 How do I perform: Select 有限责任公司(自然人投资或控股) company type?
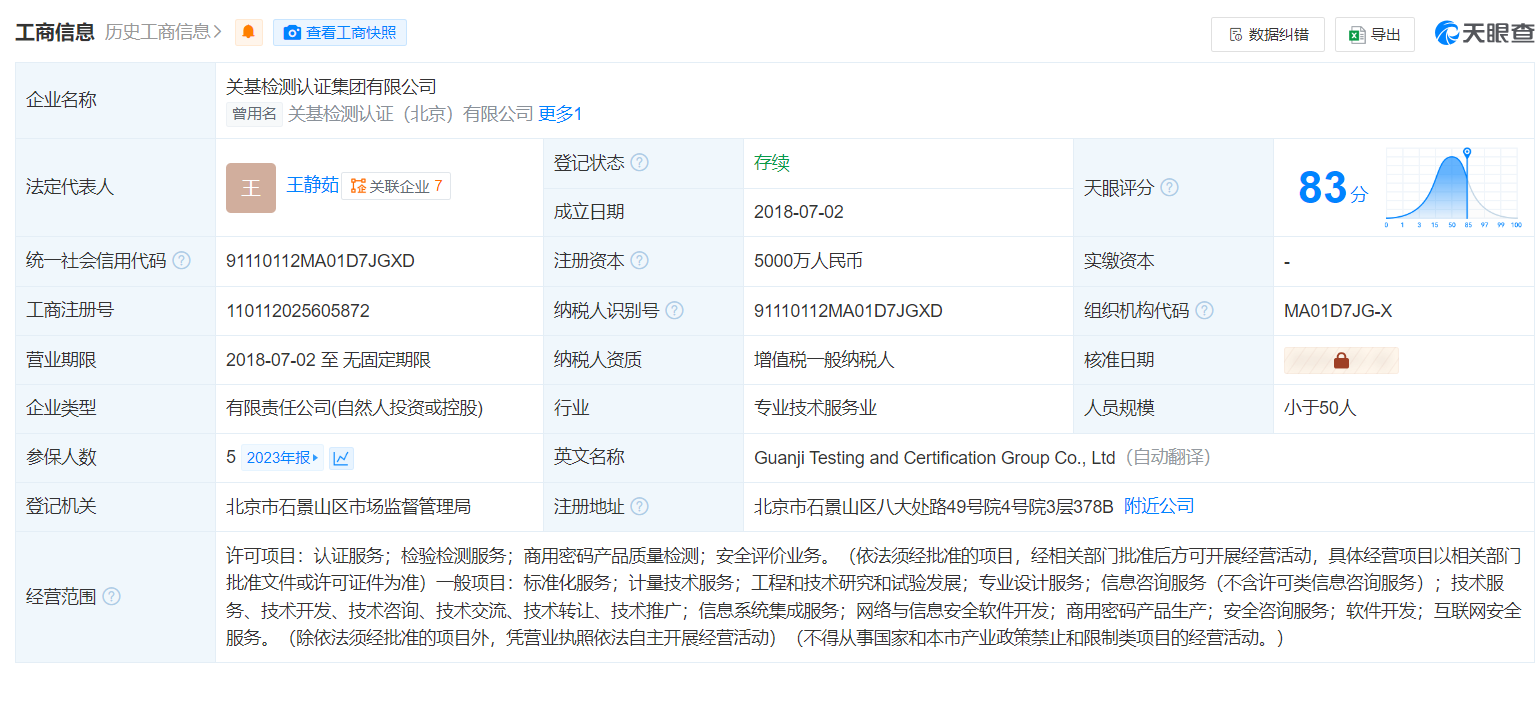coord(355,408)
